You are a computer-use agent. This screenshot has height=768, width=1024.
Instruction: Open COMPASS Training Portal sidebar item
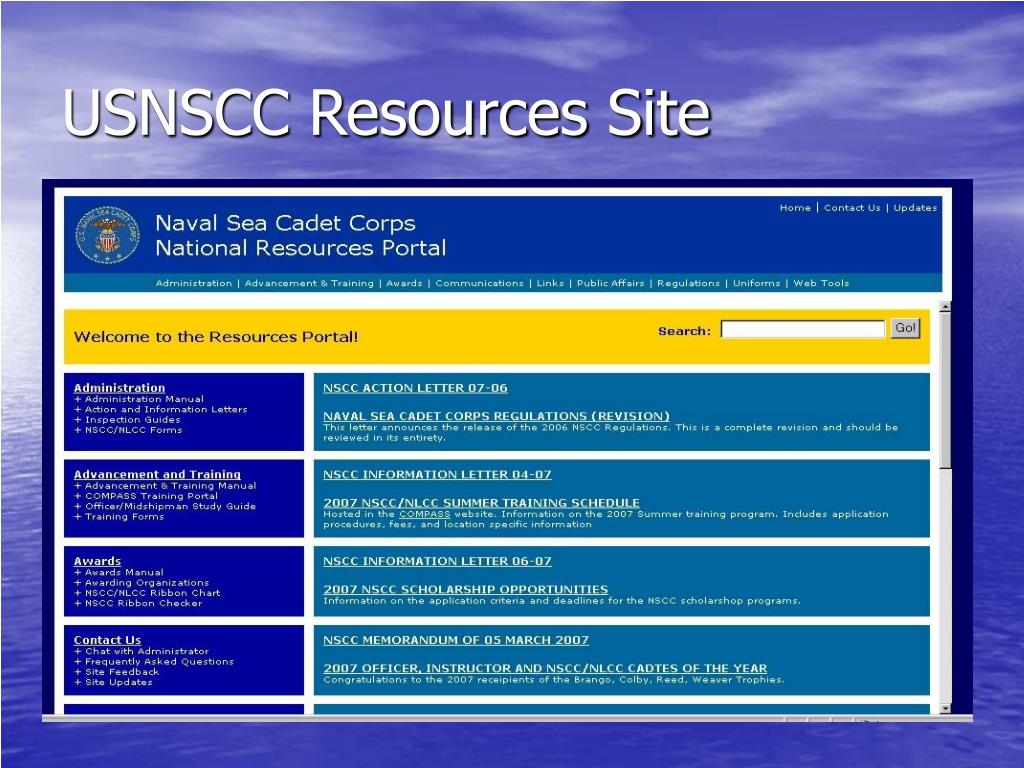[x=151, y=496]
